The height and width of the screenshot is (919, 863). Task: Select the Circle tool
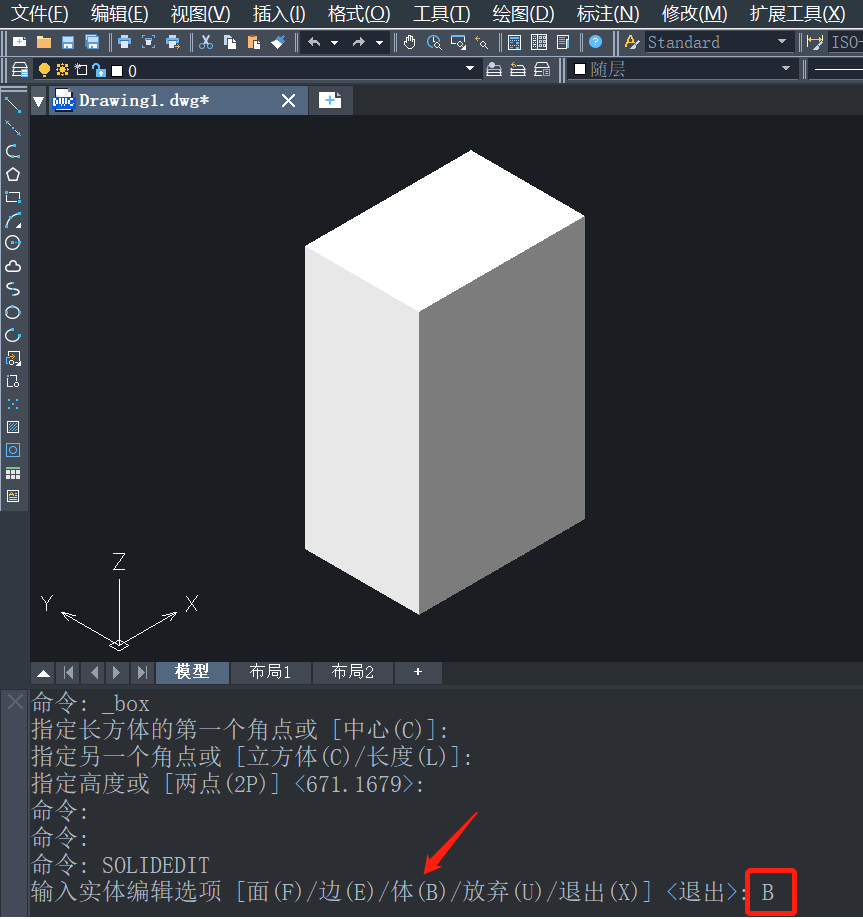[13, 243]
